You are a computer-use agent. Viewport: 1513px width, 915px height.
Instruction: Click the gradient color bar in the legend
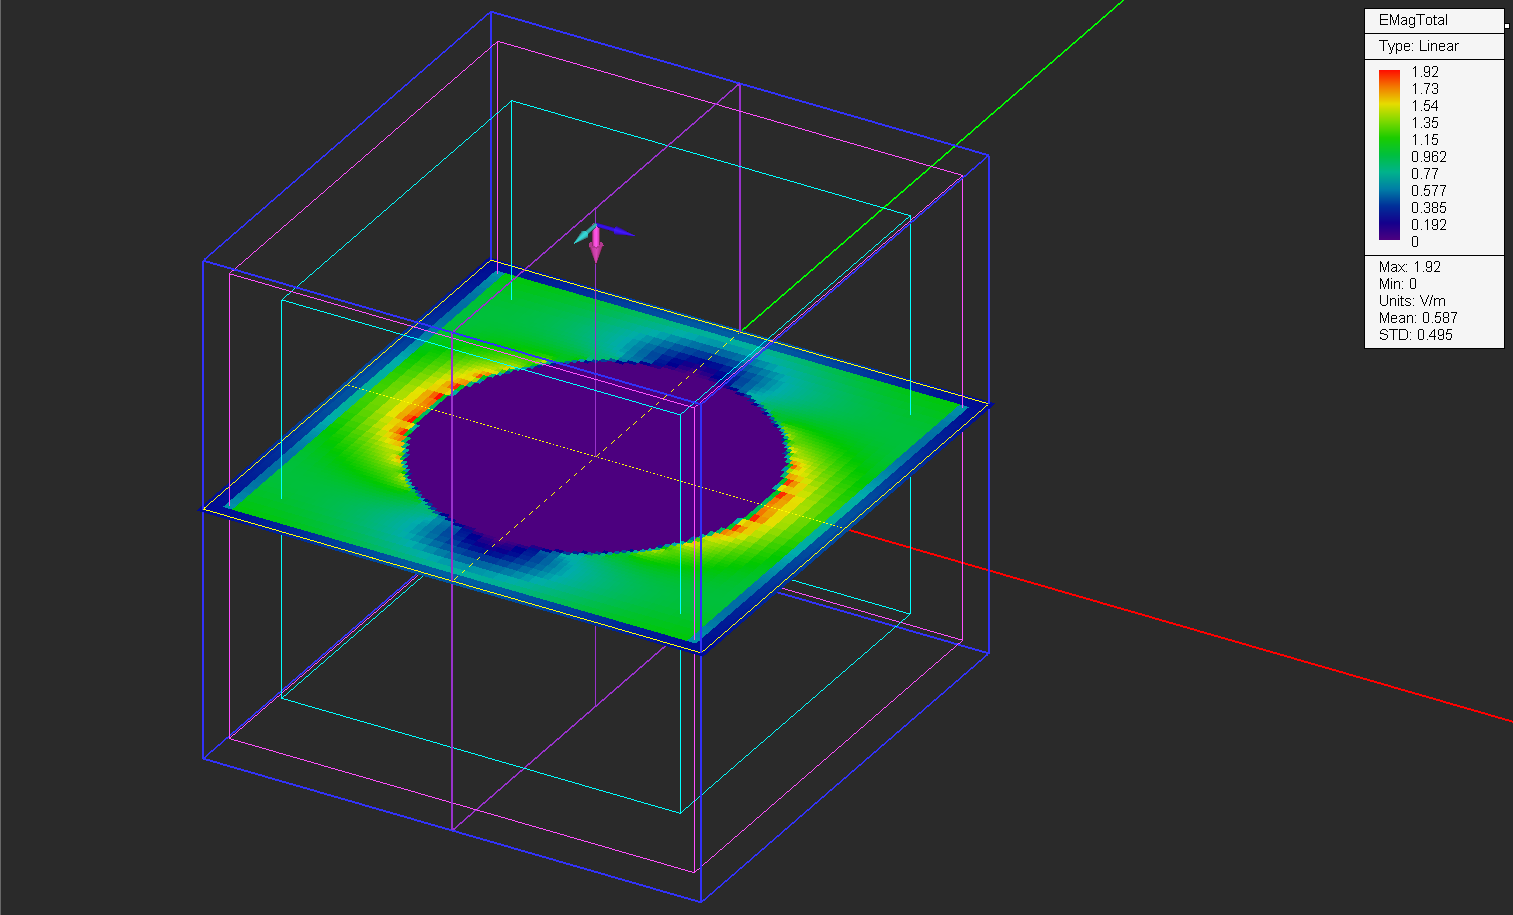[x=1389, y=155]
